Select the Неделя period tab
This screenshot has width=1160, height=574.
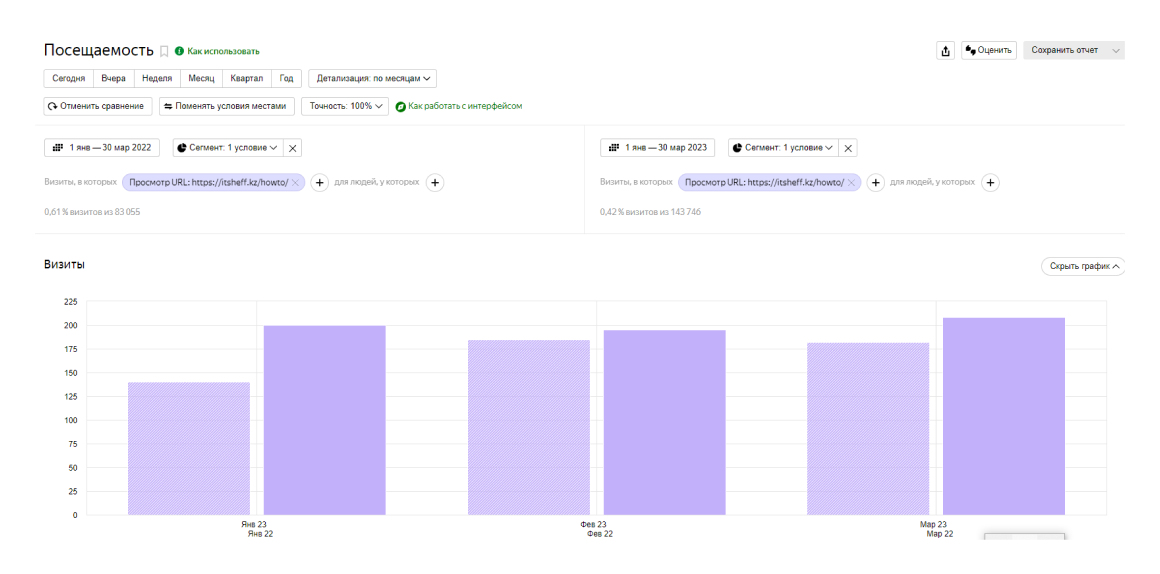tap(156, 78)
